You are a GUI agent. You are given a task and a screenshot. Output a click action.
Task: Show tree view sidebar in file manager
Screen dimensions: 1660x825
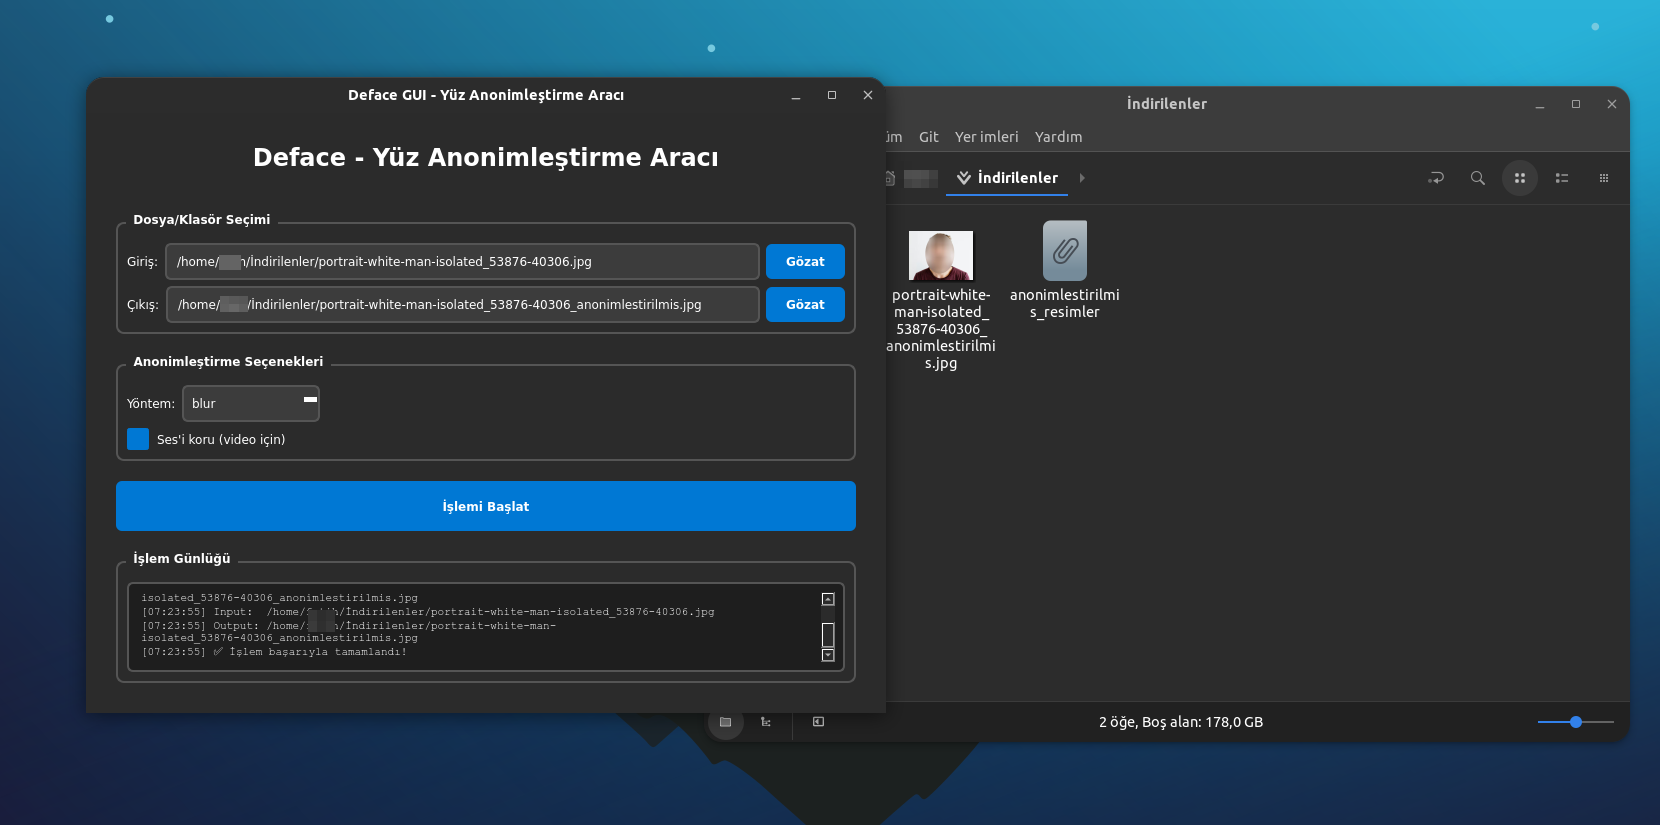tap(766, 722)
